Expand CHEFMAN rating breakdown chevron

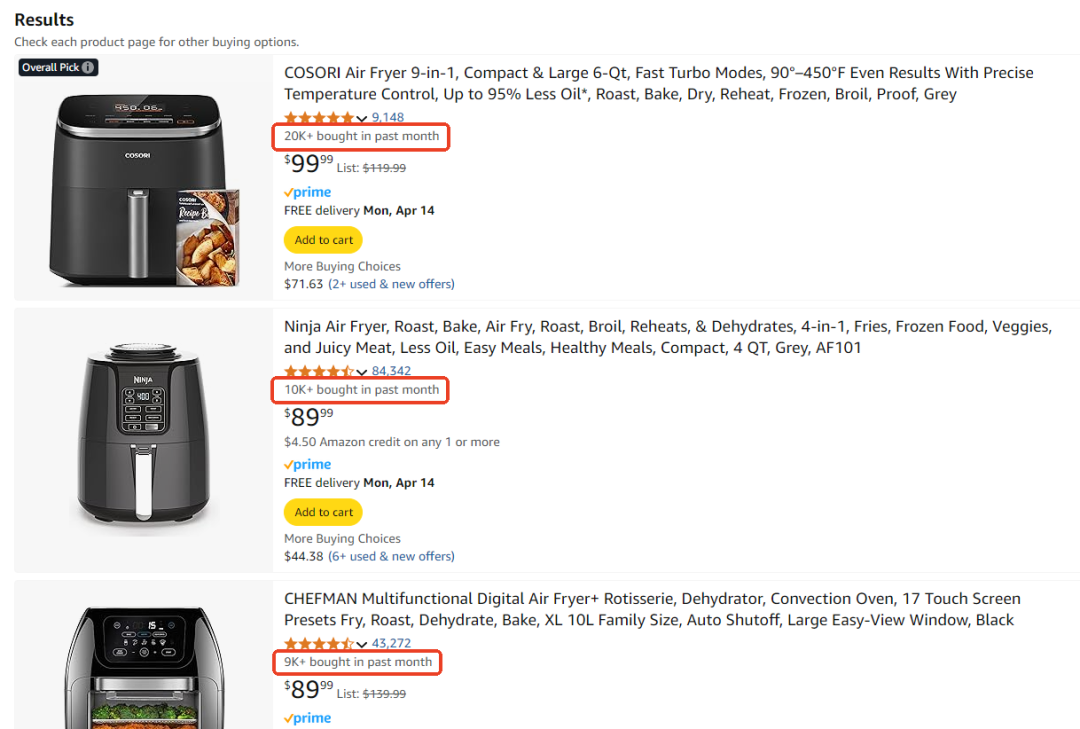pos(362,645)
